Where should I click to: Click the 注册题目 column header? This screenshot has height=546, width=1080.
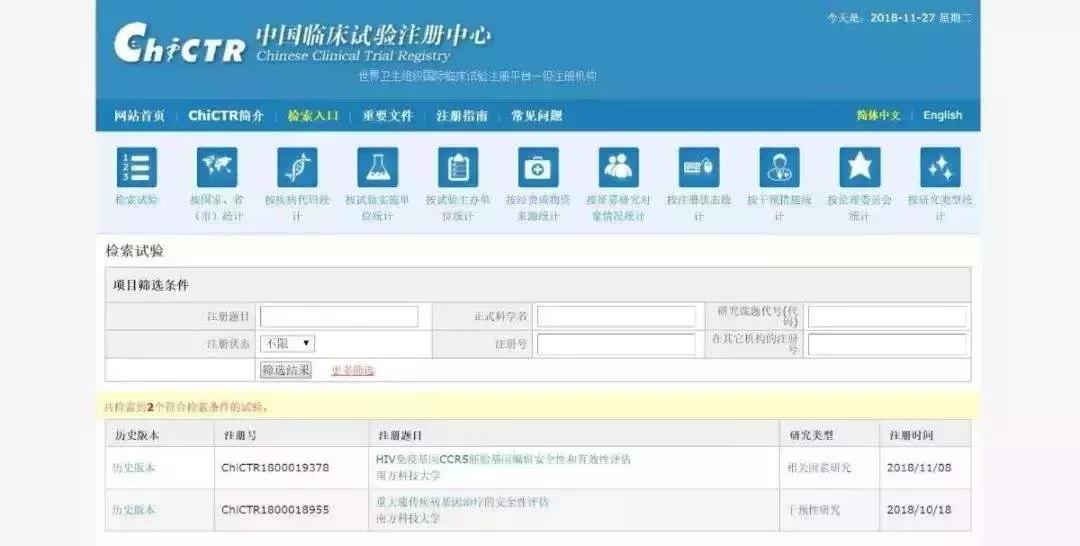[400, 435]
